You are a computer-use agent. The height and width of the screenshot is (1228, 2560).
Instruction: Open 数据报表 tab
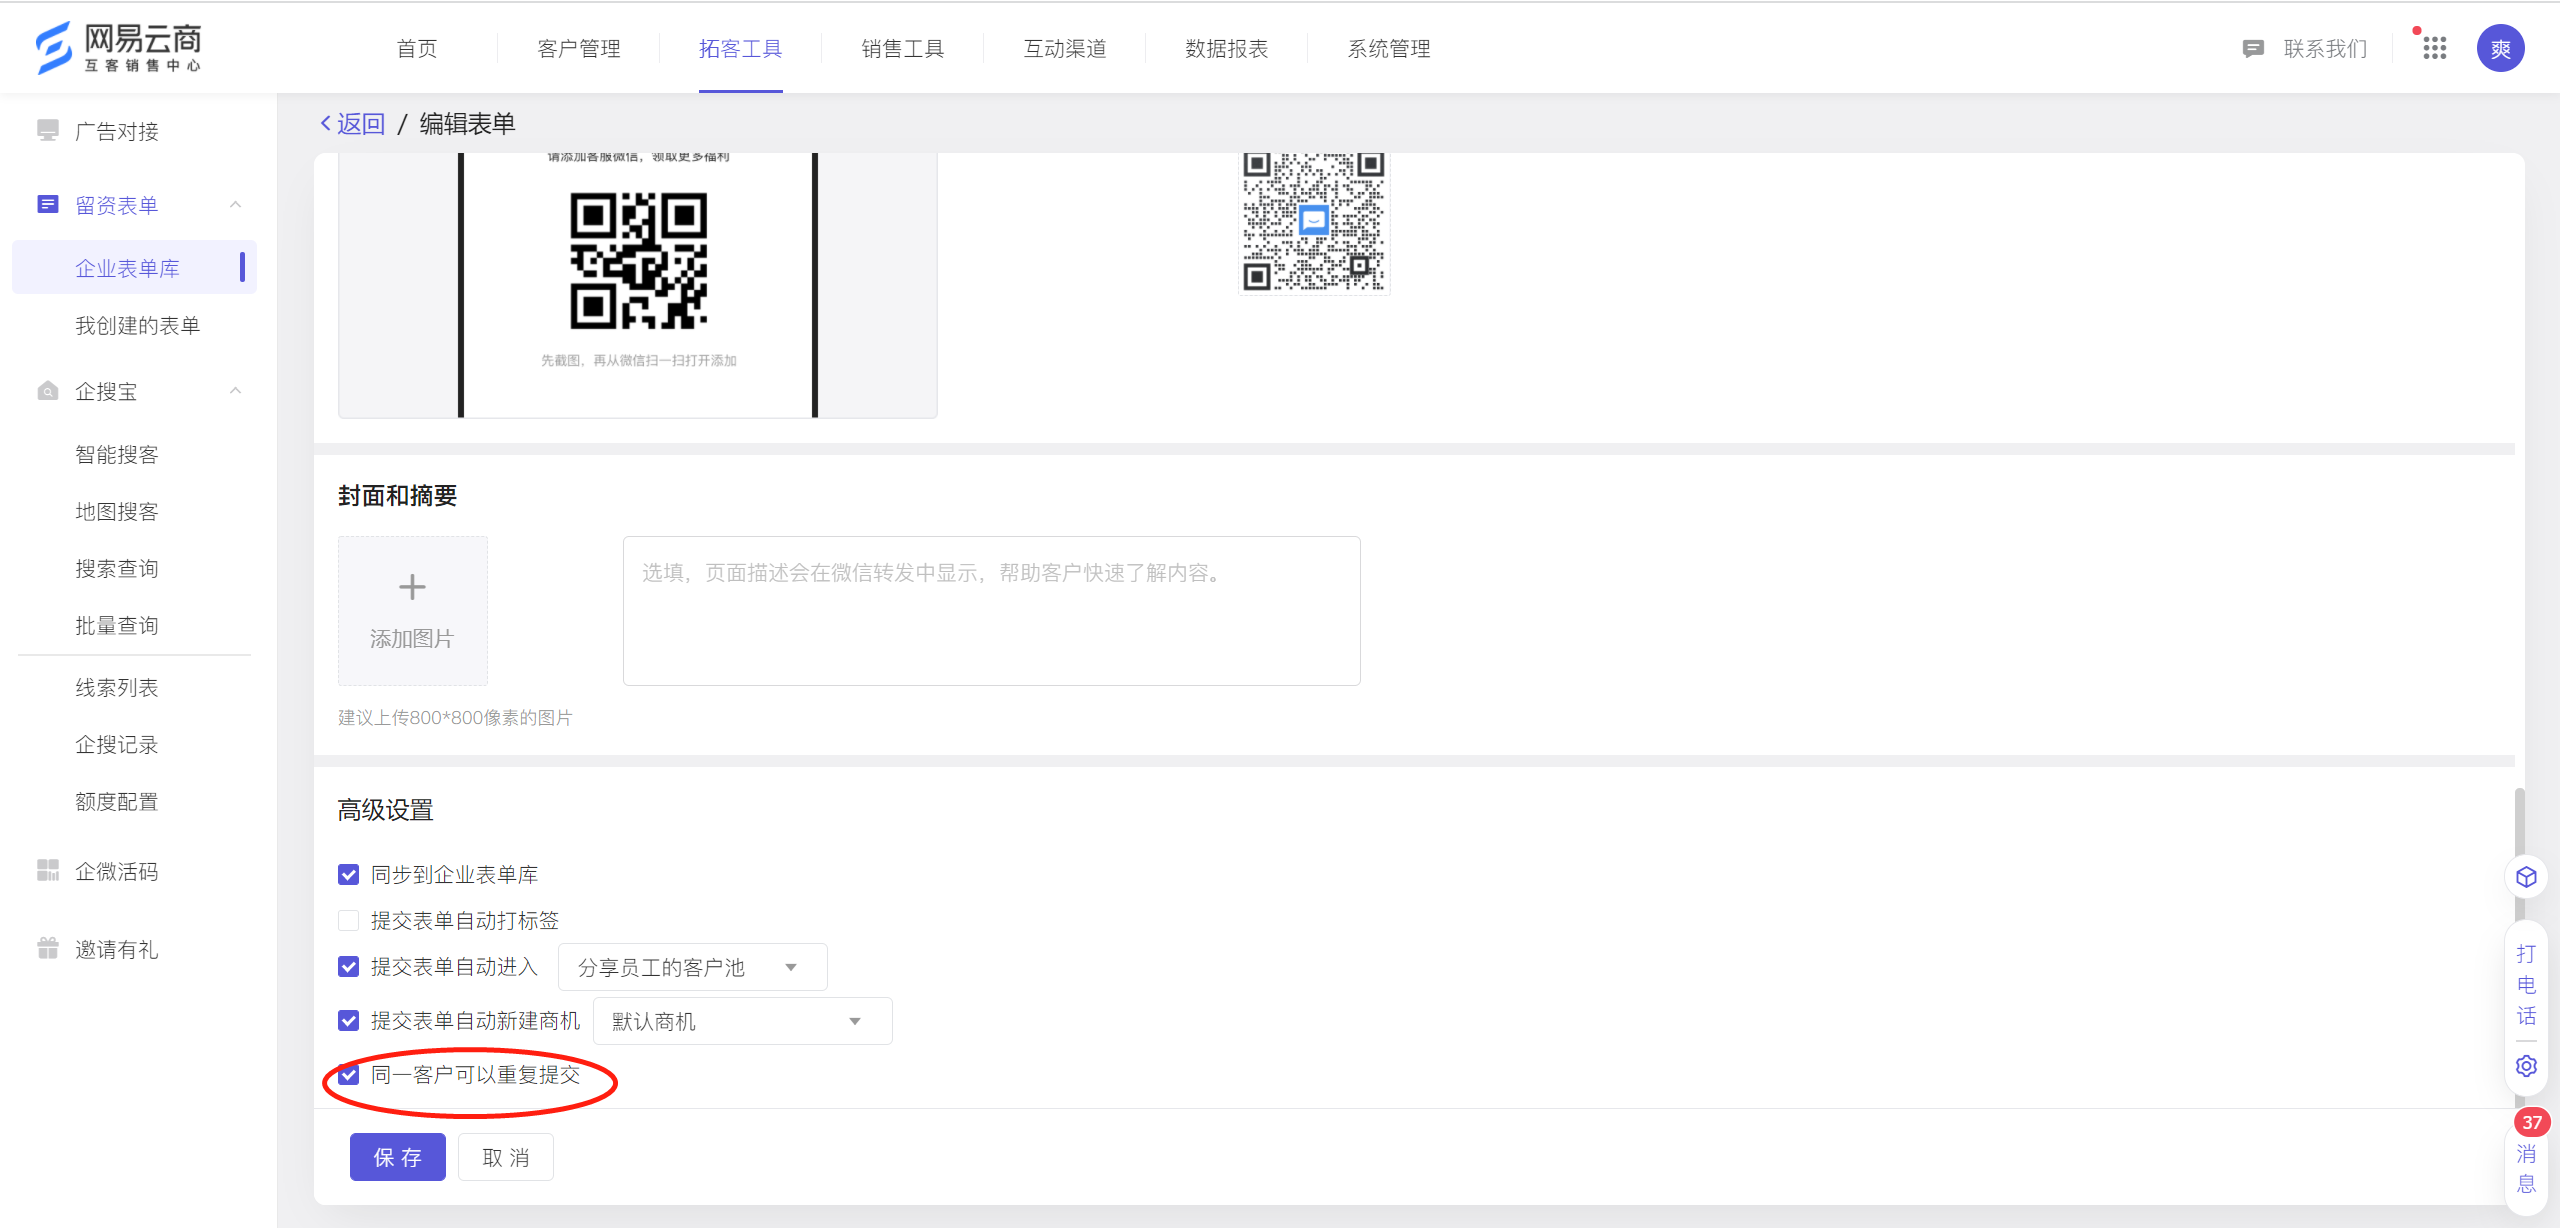tap(1227, 49)
